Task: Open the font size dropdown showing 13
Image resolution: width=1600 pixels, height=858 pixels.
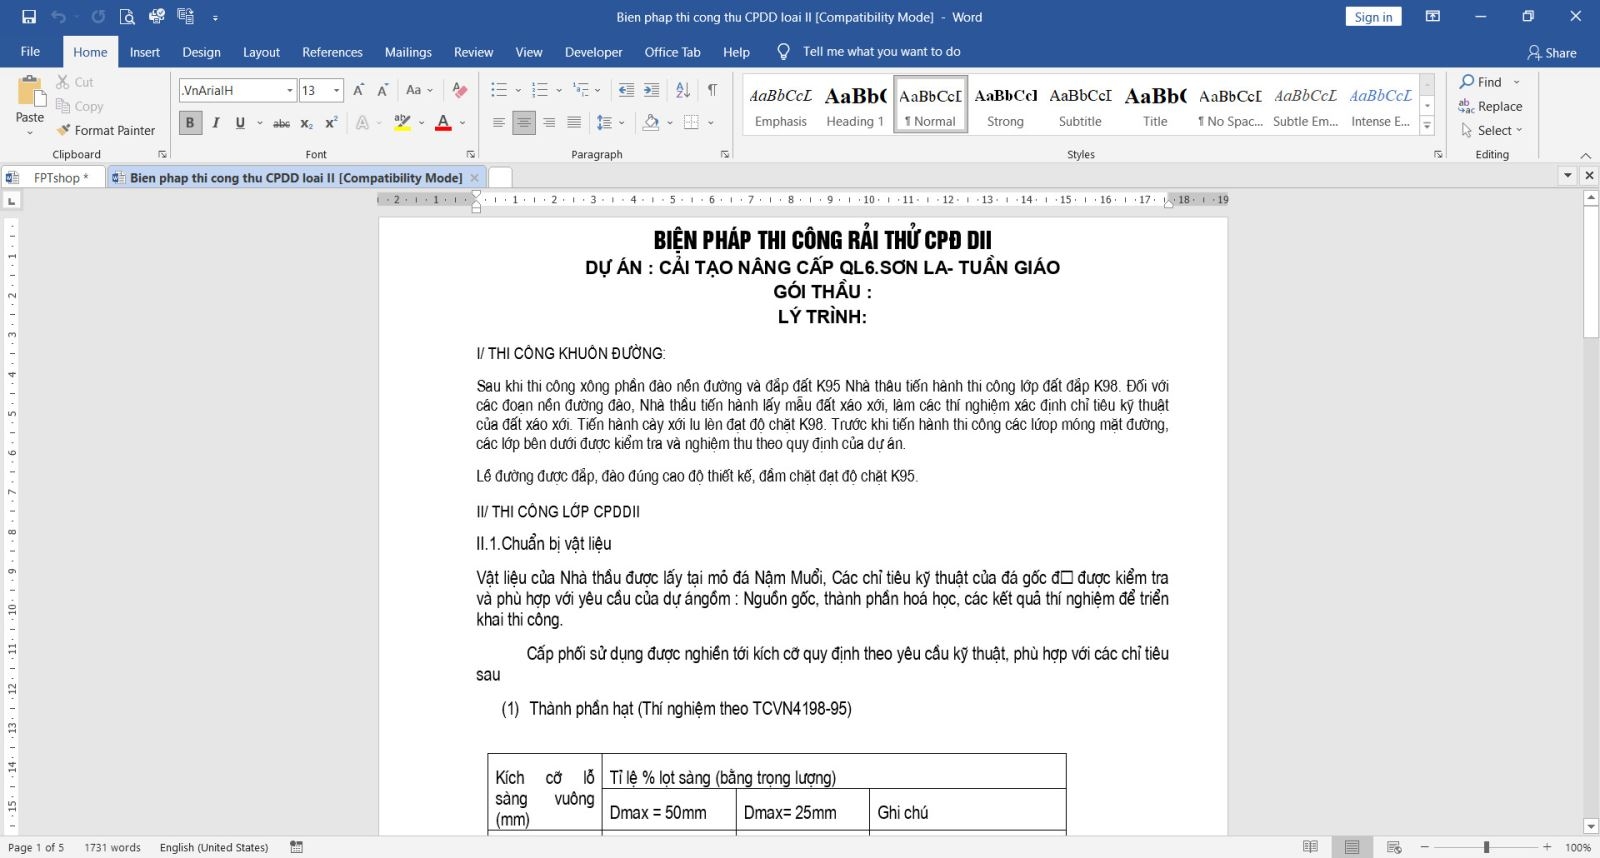Action: pos(337,90)
